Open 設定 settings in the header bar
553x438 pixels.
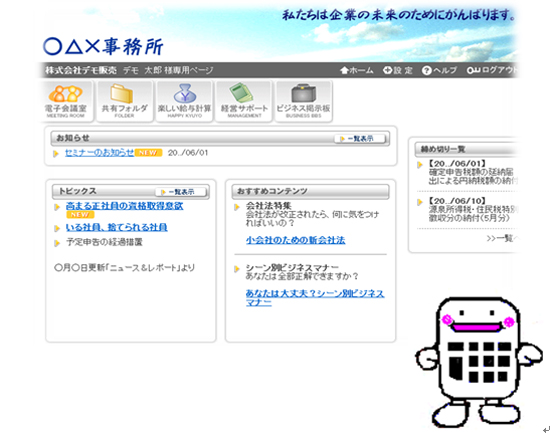pyautogui.click(x=397, y=70)
